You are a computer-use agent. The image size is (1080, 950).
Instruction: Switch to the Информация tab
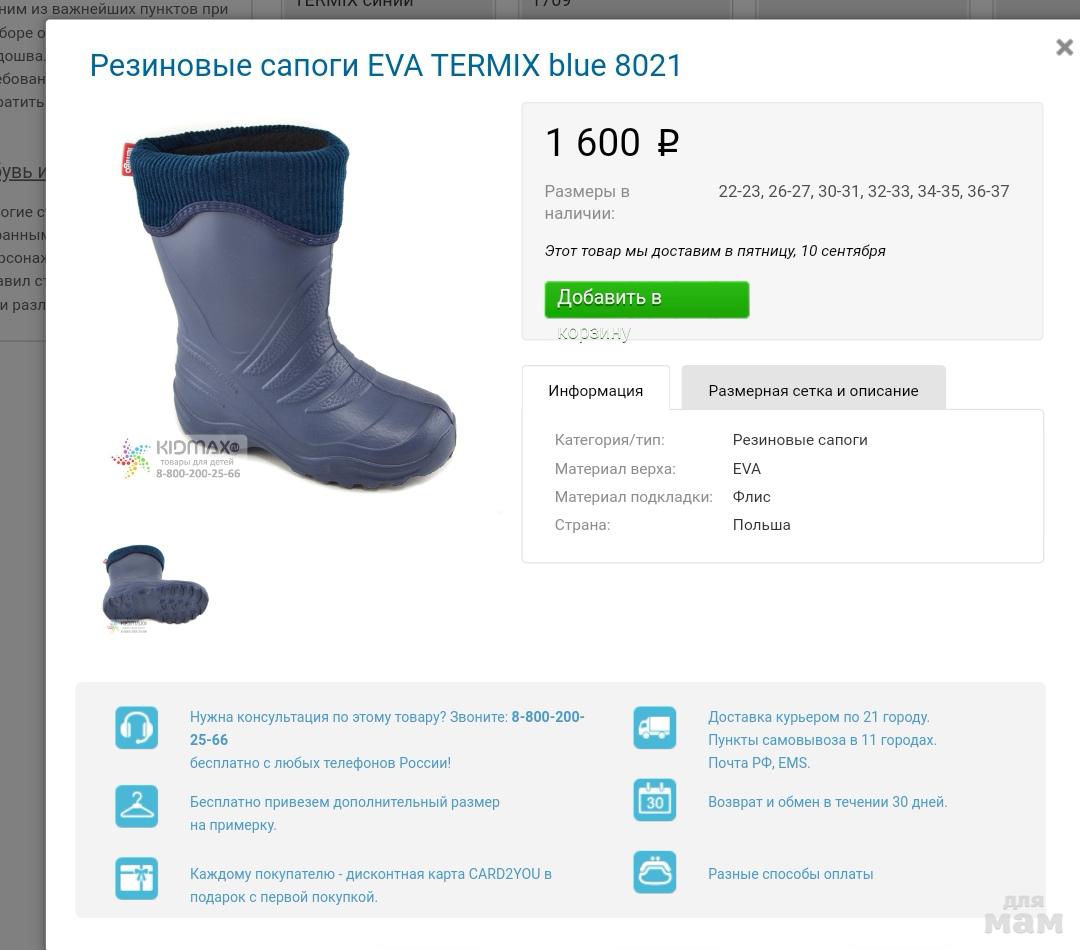[x=596, y=391]
